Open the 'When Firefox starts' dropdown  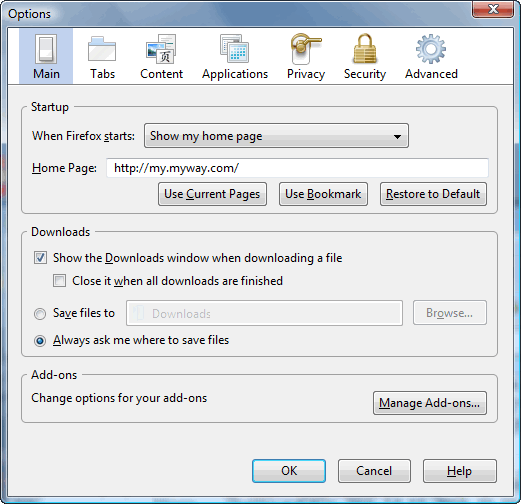(x=276, y=136)
